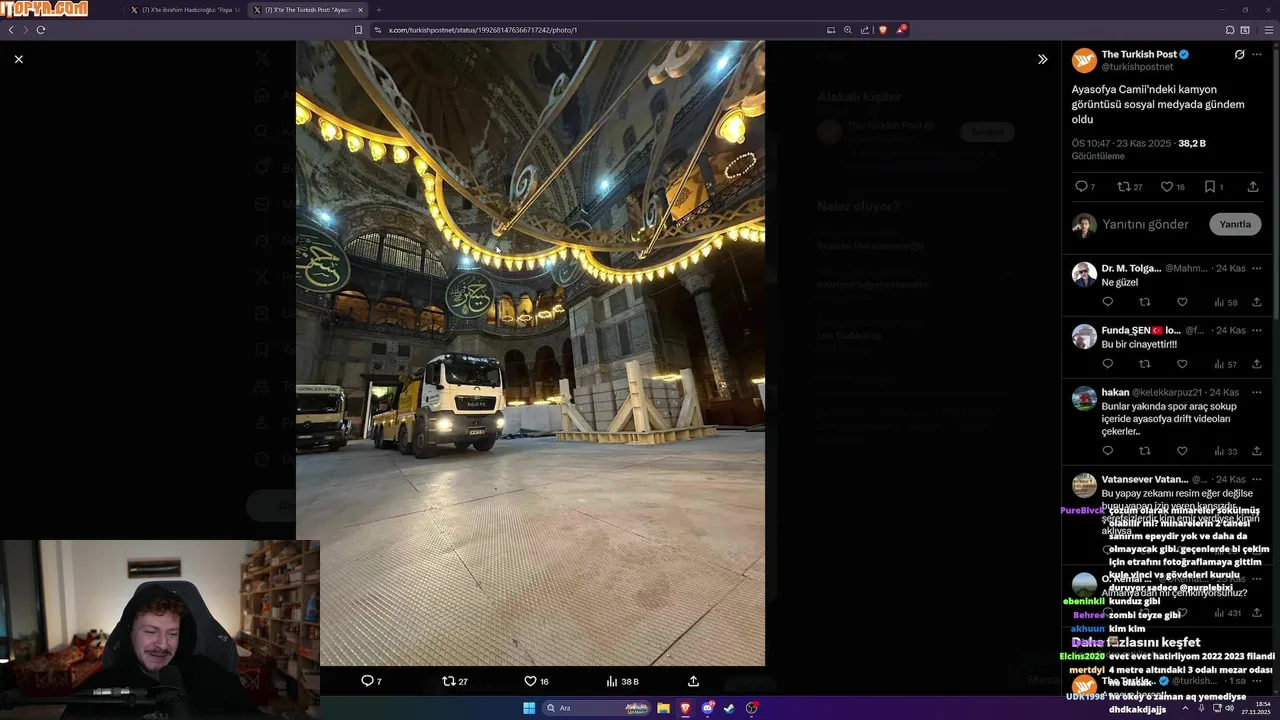The width and height of the screenshot is (1280, 720).
Task: Open Funda ŞEN's profile name
Action: 1141,330
